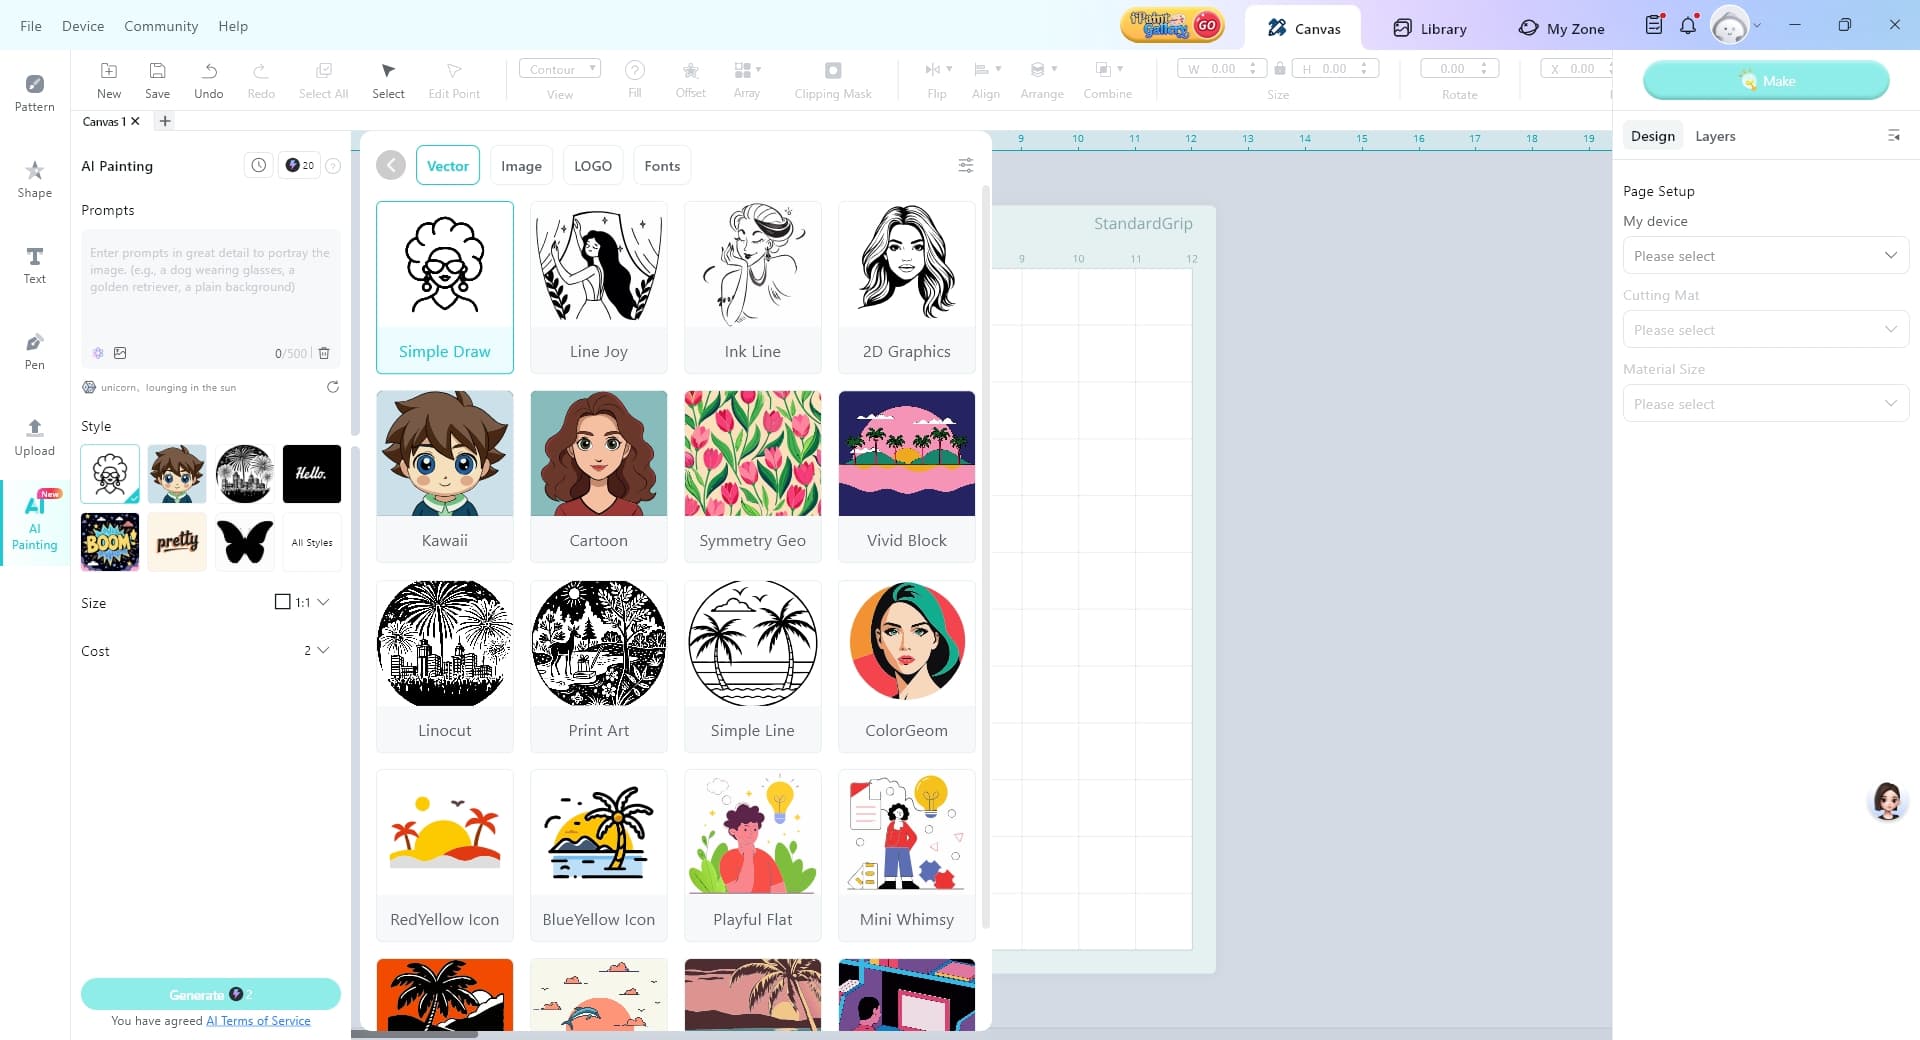Open the Upload panel
1920x1040 pixels.
pyautogui.click(x=34, y=436)
